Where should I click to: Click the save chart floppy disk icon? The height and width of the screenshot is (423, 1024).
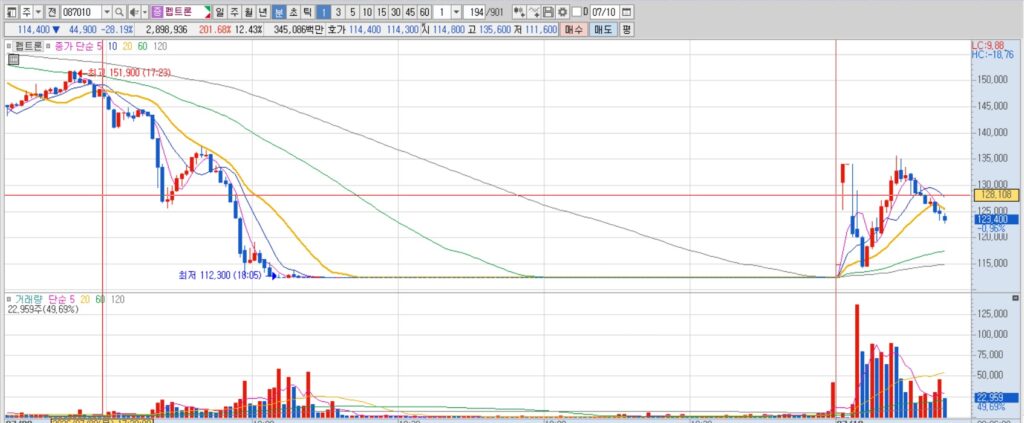(549, 12)
